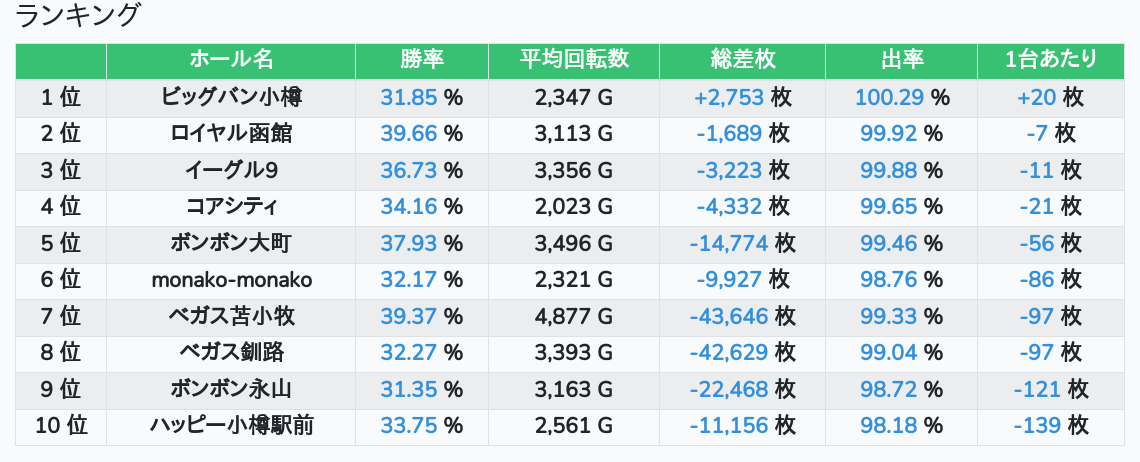This screenshot has height=462, width=1140.
Task: Open ビッグバン小樽 hall name
Action: point(231,97)
